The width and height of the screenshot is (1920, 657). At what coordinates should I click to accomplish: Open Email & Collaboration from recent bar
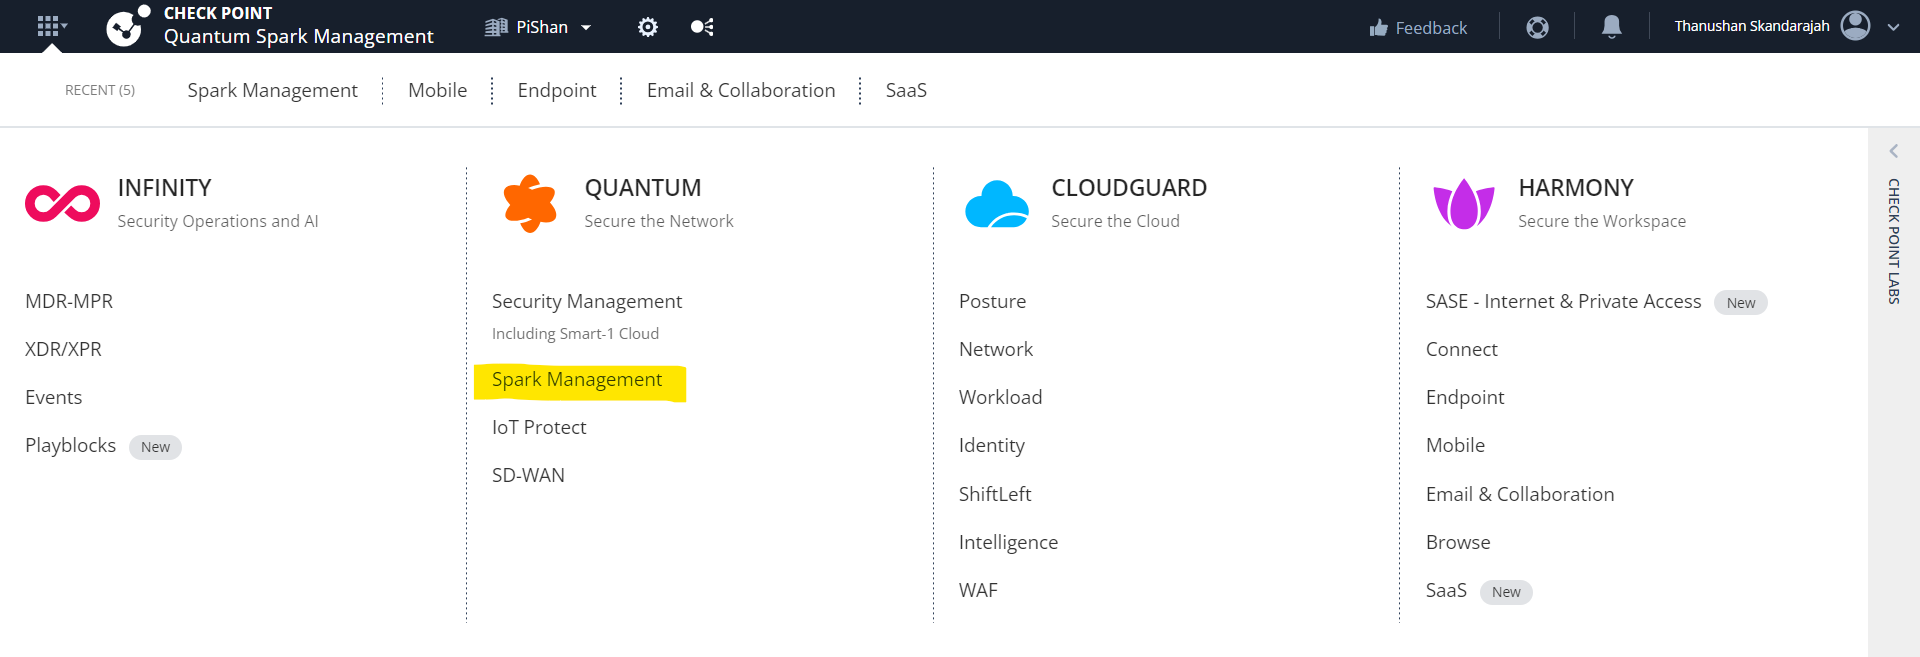(740, 90)
